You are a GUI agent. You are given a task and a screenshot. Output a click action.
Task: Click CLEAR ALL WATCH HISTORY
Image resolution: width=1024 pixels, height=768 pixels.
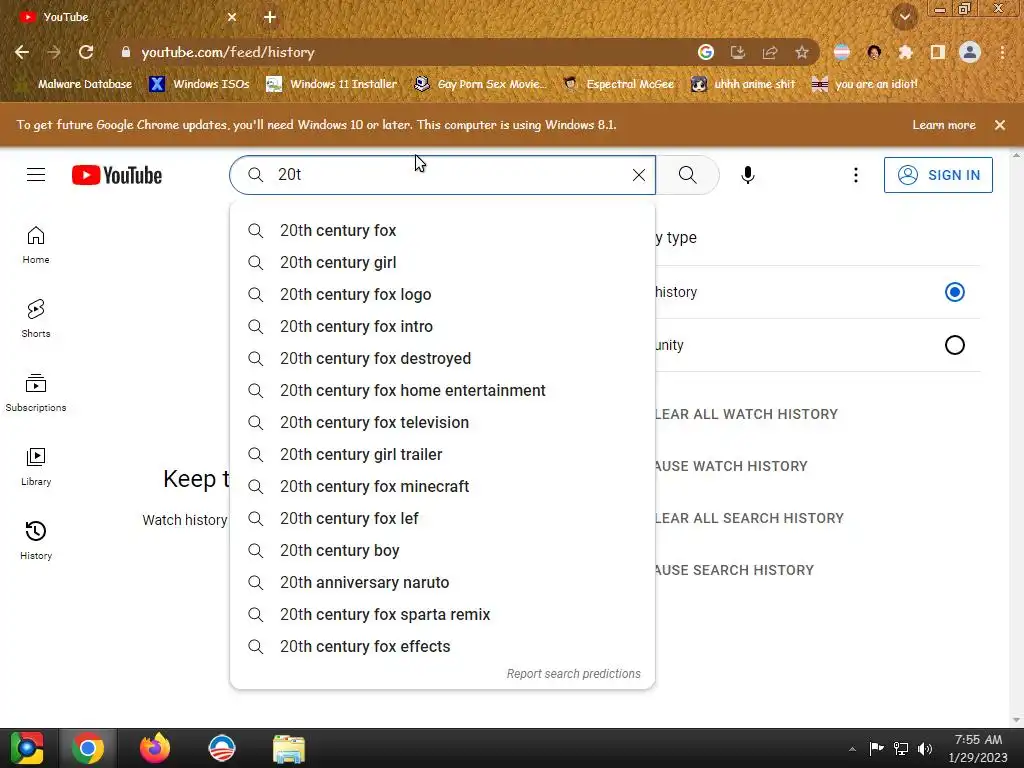tap(746, 414)
